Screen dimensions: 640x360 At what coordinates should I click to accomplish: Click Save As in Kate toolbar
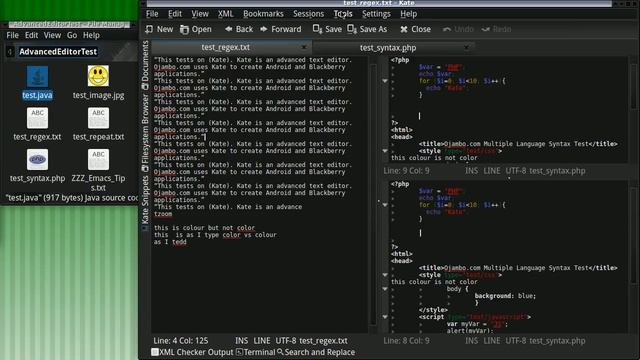367,29
